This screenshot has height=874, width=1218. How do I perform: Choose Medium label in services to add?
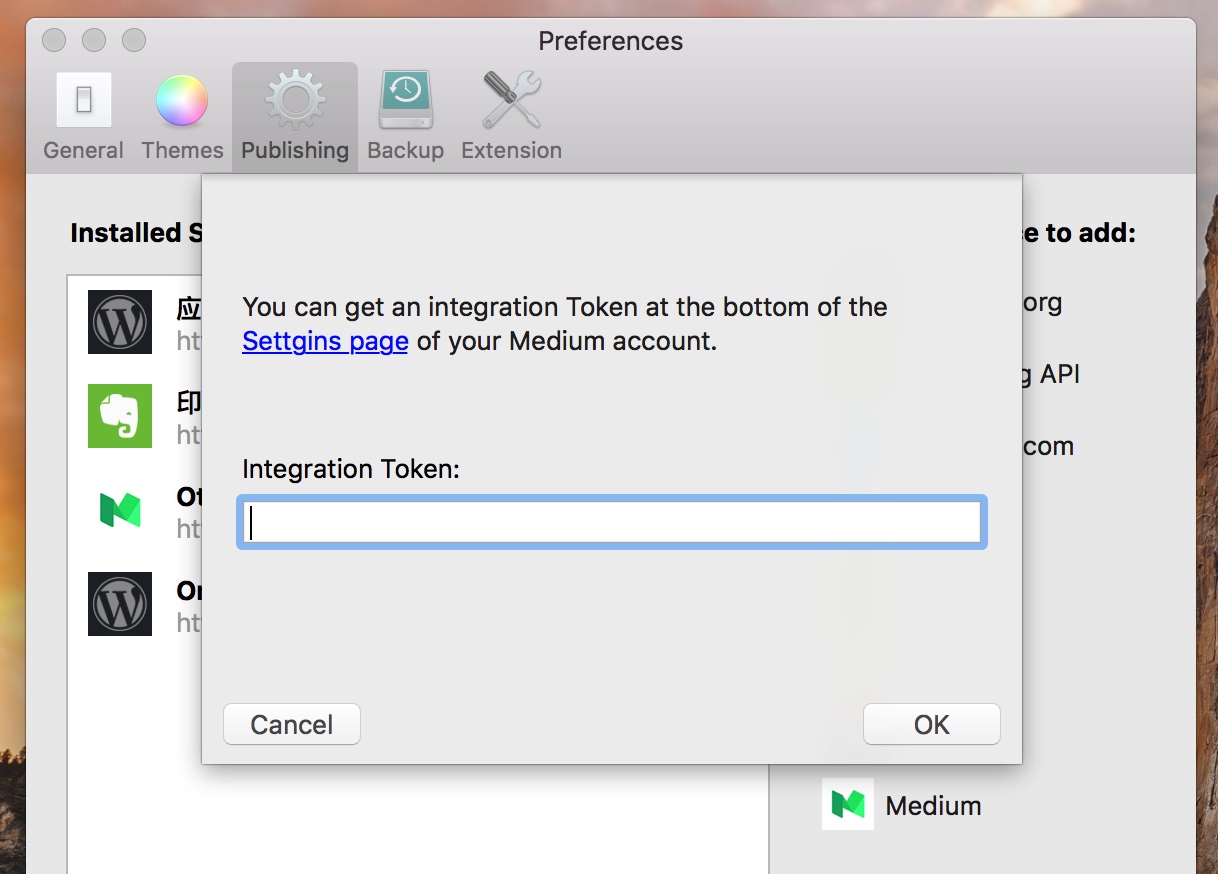(933, 806)
